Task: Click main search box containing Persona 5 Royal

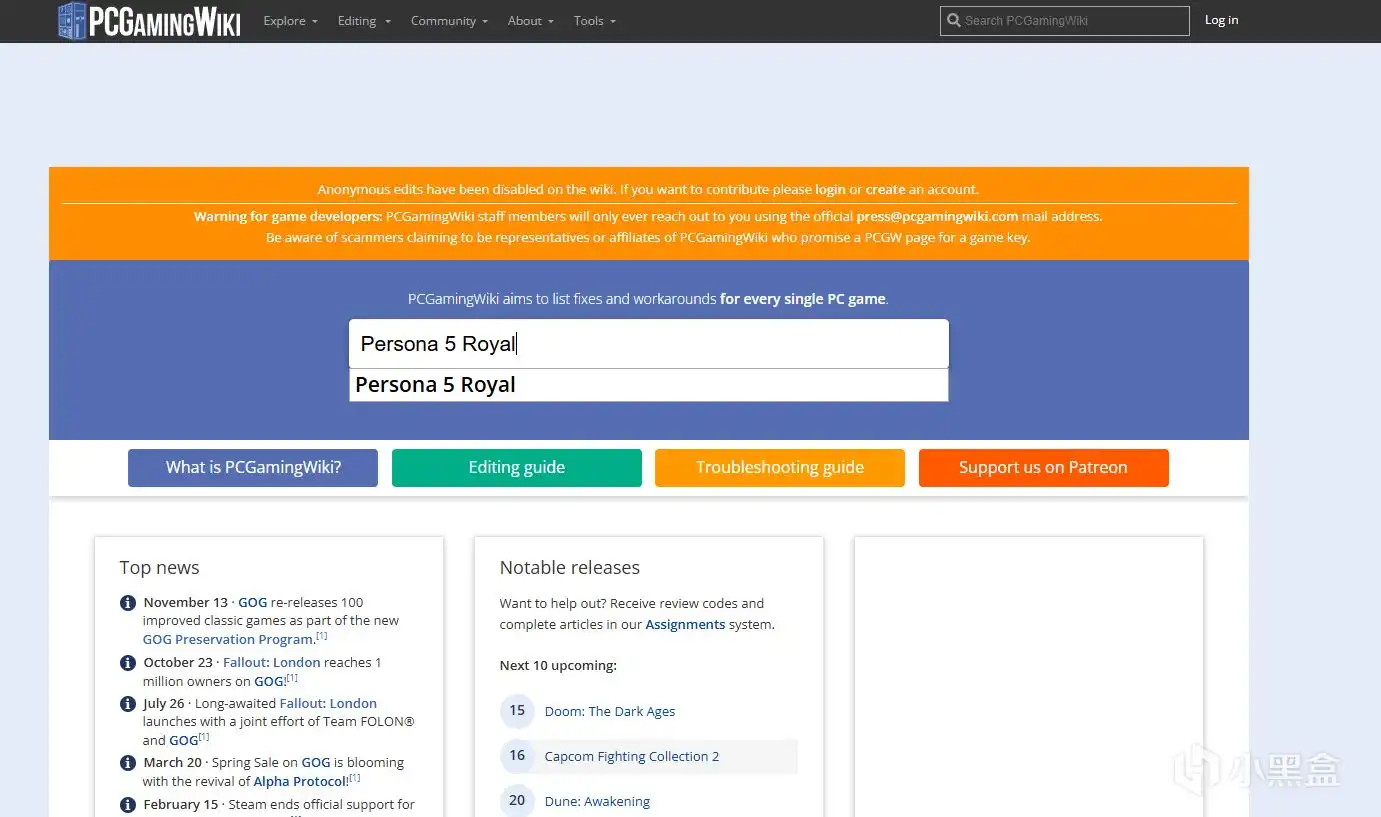Action: 648,344
